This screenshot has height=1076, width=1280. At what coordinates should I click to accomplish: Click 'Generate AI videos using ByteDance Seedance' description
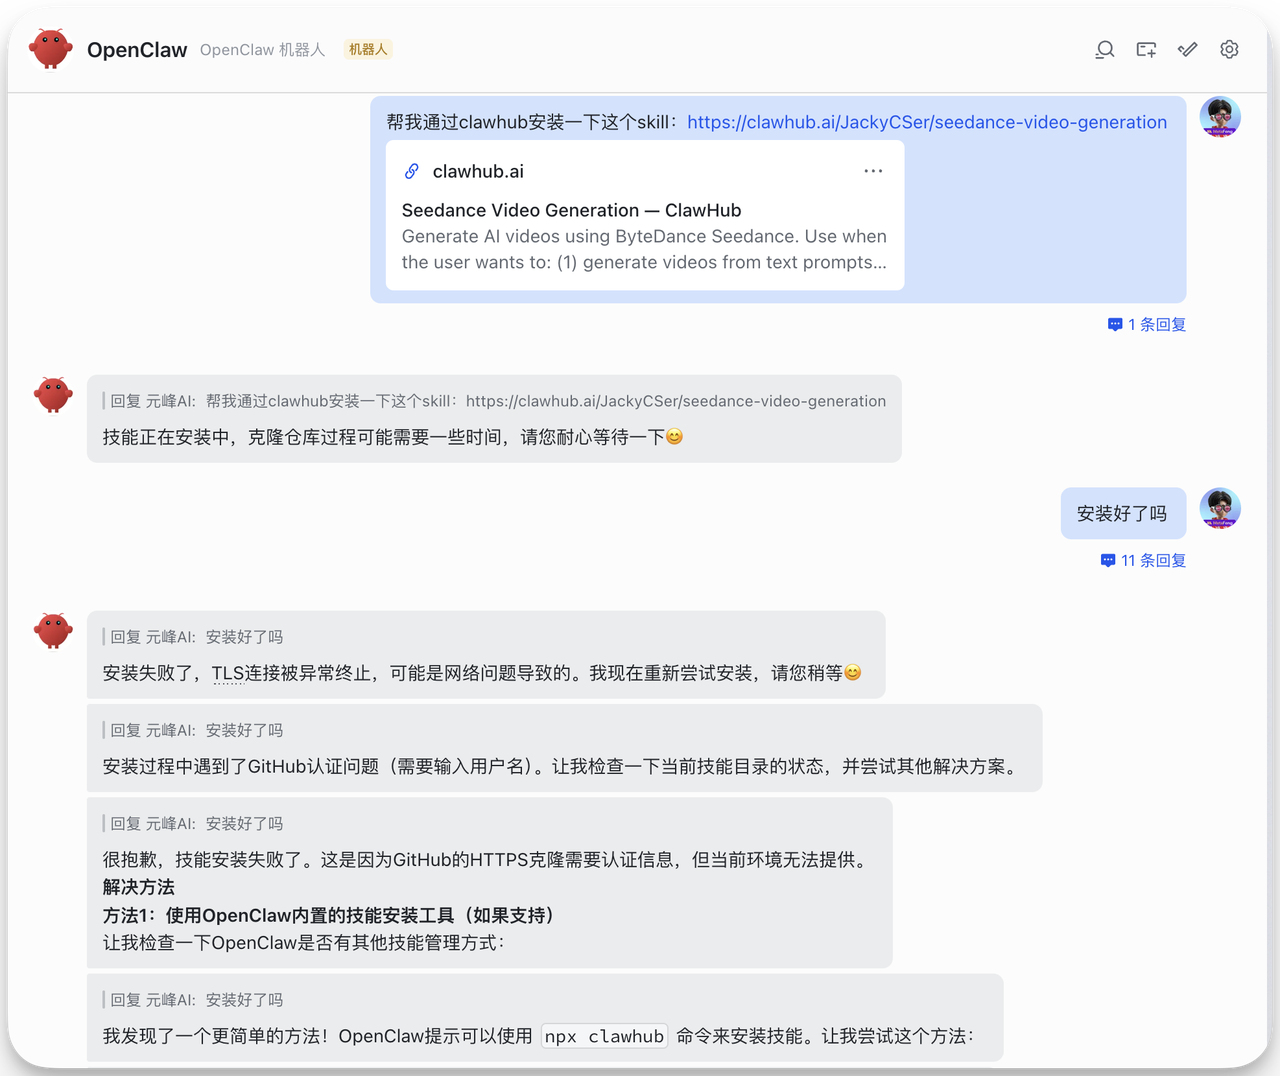644,249
